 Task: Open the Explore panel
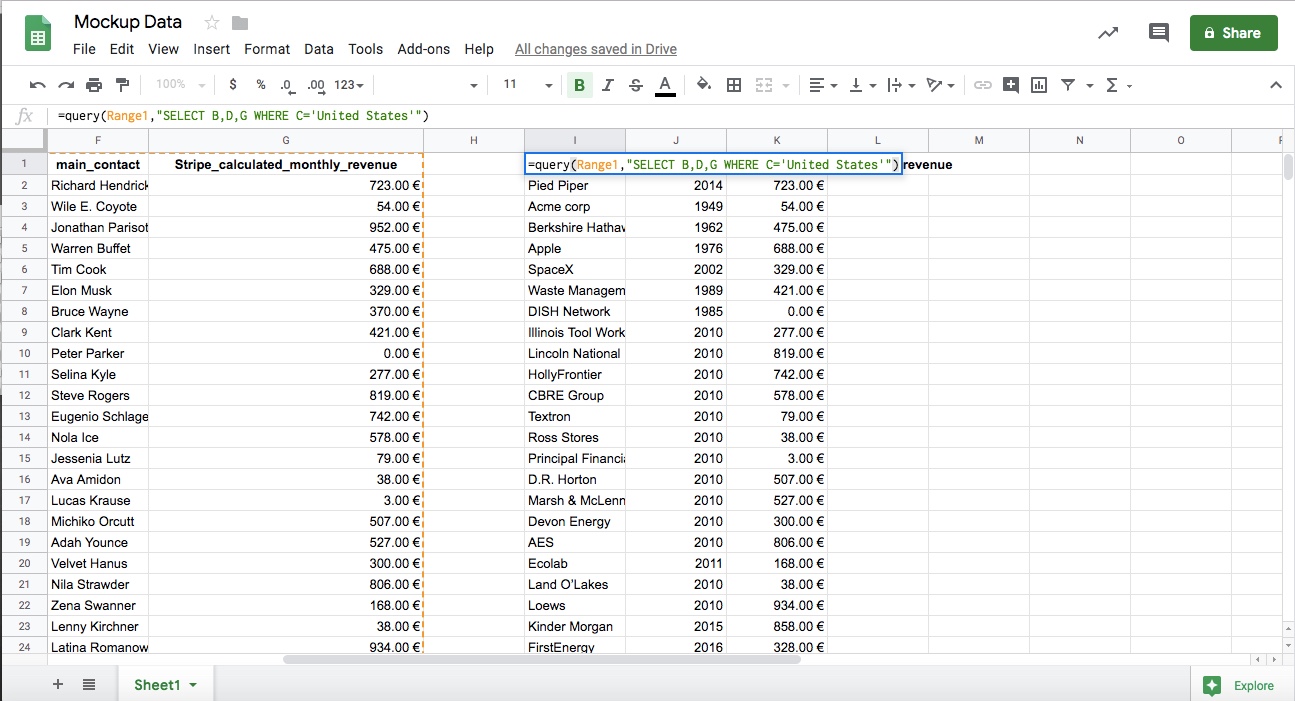pos(1242,686)
